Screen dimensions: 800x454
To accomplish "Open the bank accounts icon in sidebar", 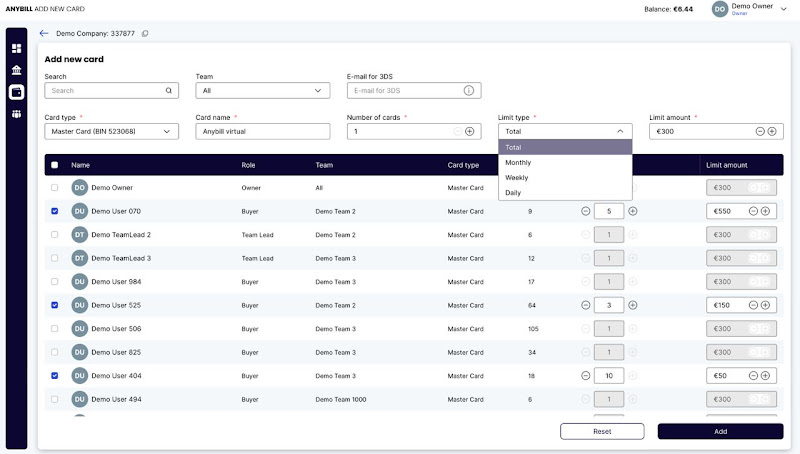I will point(16,70).
